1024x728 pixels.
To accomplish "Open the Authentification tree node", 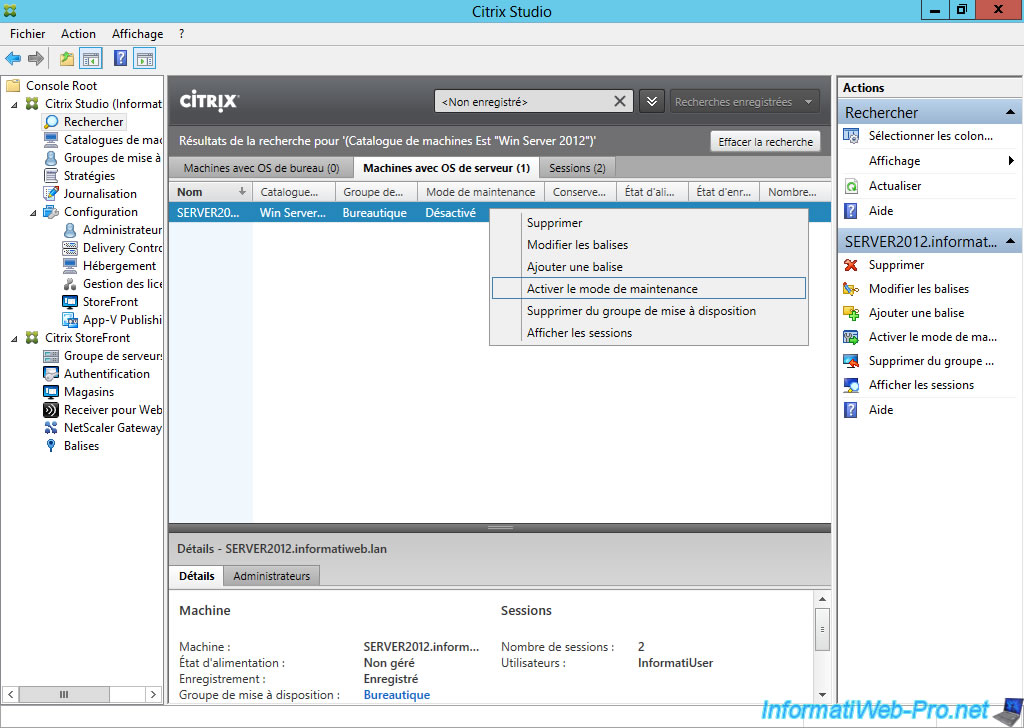I will click(x=106, y=374).
